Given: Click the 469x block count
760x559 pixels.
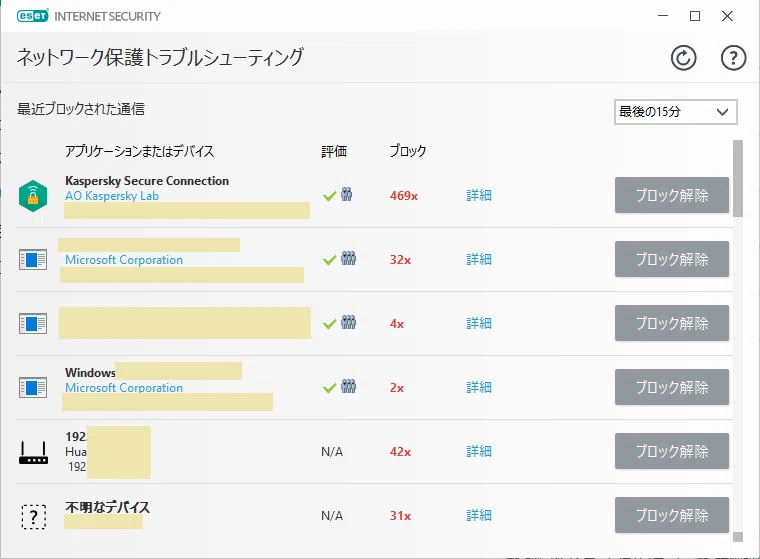Looking at the screenshot, I should point(404,196).
